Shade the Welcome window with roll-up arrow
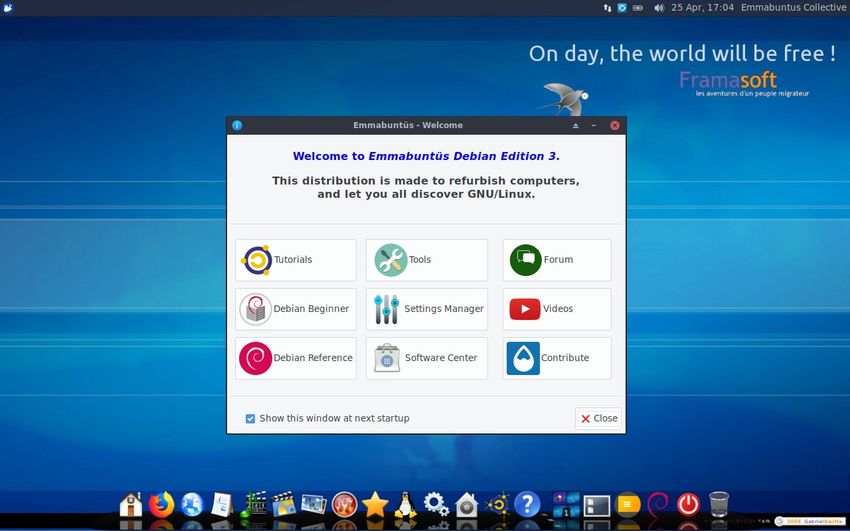Screen dimensions: 850x531 tap(576, 125)
